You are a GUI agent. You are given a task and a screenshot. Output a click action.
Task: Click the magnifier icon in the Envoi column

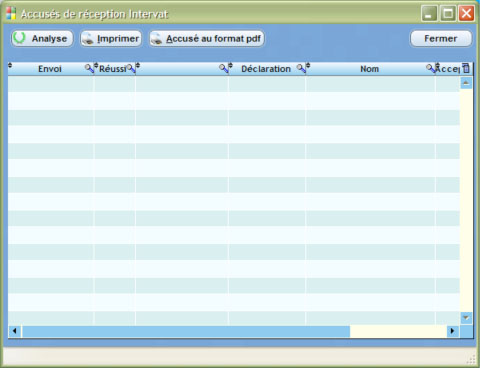pyautogui.click(x=89, y=69)
